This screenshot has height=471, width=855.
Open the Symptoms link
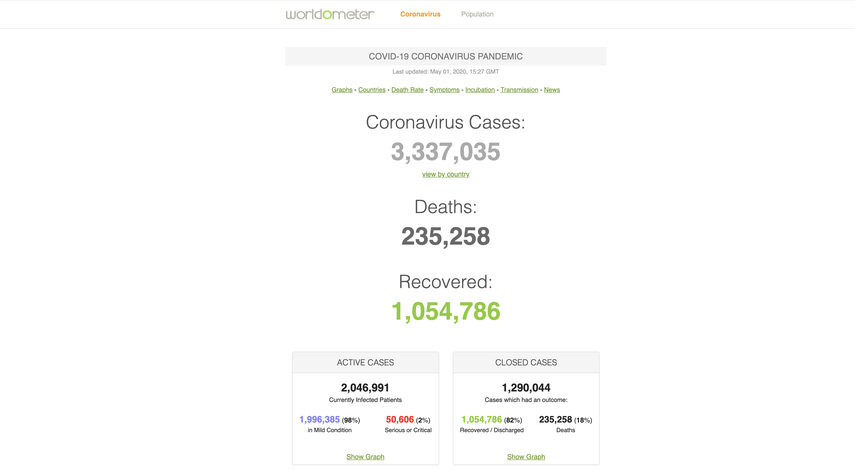pos(444,90)
